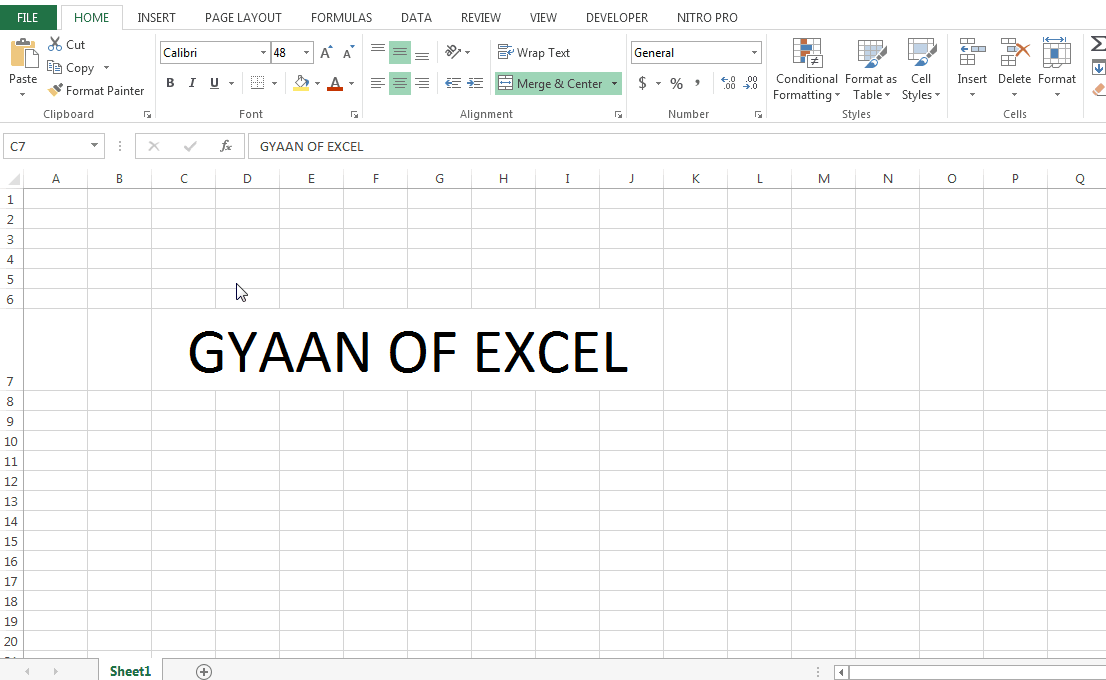Select the Wrap Text icon

(x=536, y=52)
